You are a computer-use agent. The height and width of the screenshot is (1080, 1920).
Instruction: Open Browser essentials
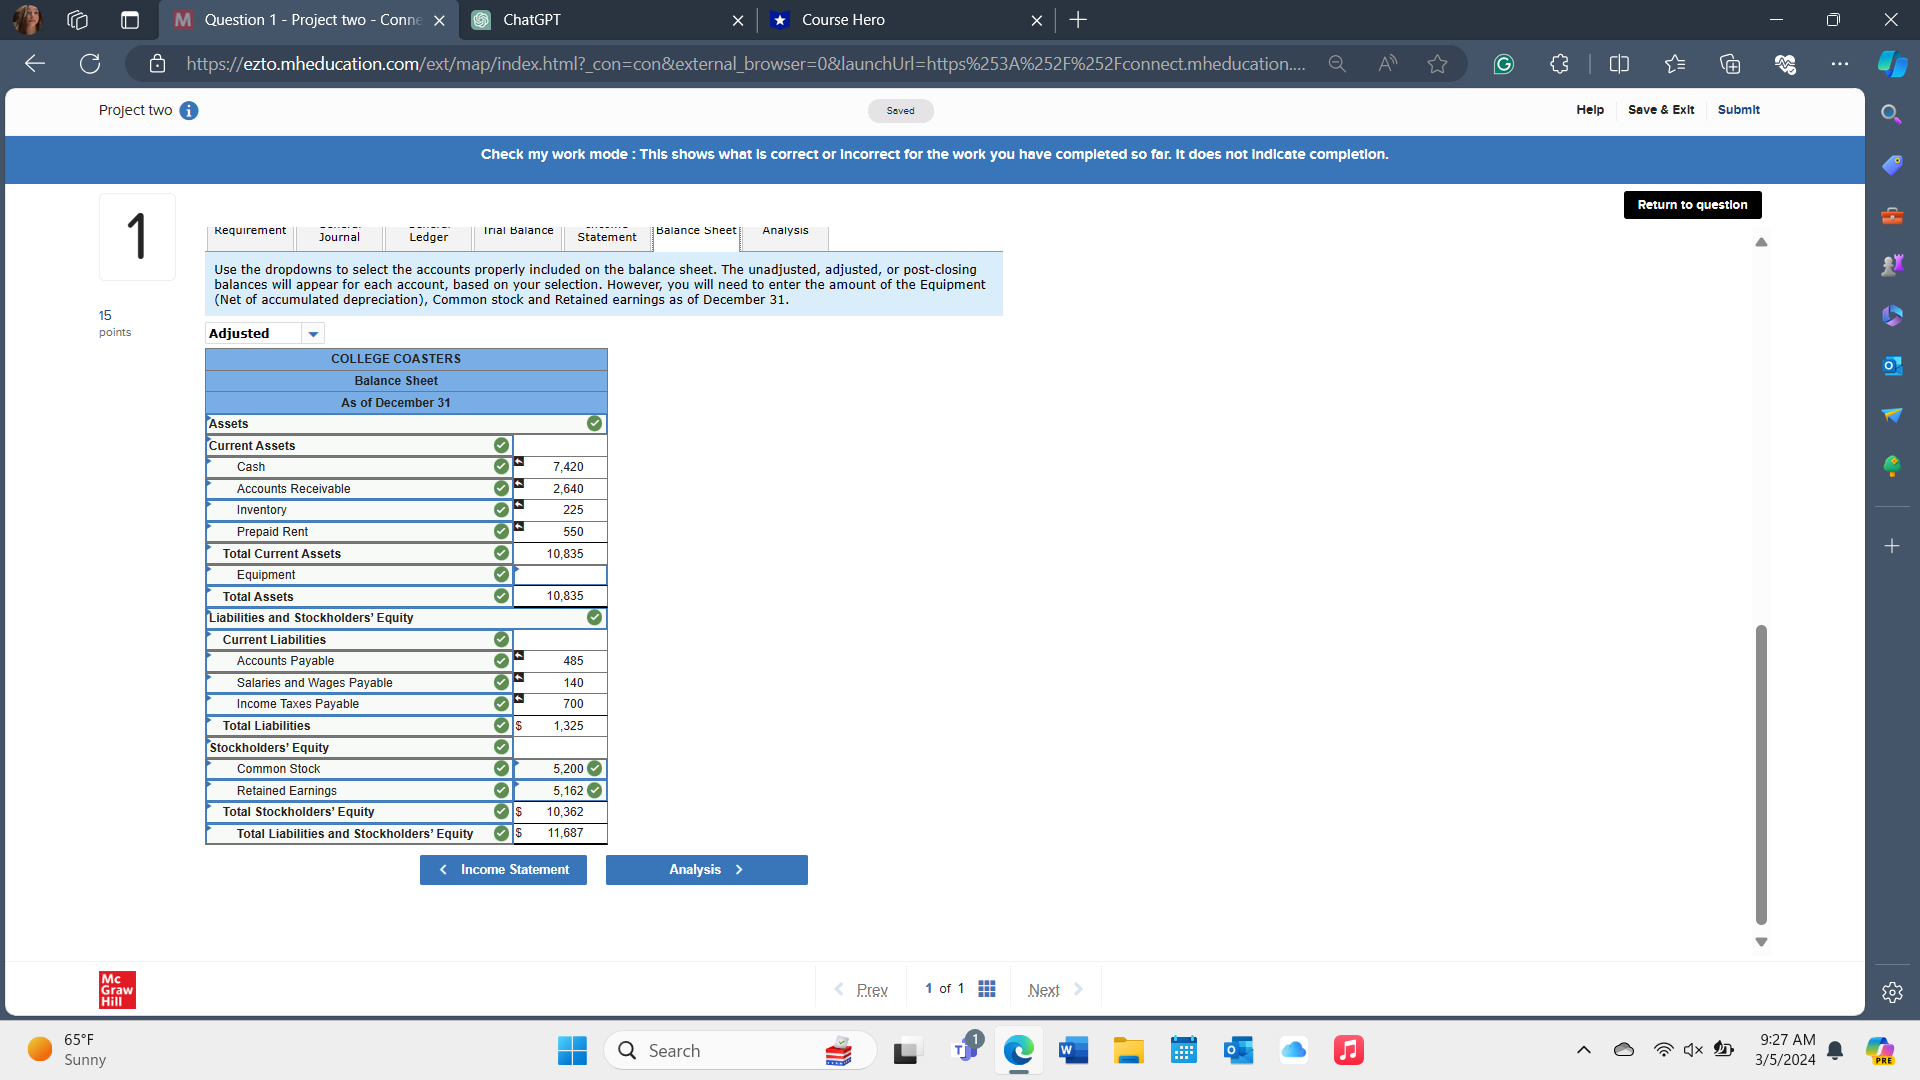tap(1786, 63)
